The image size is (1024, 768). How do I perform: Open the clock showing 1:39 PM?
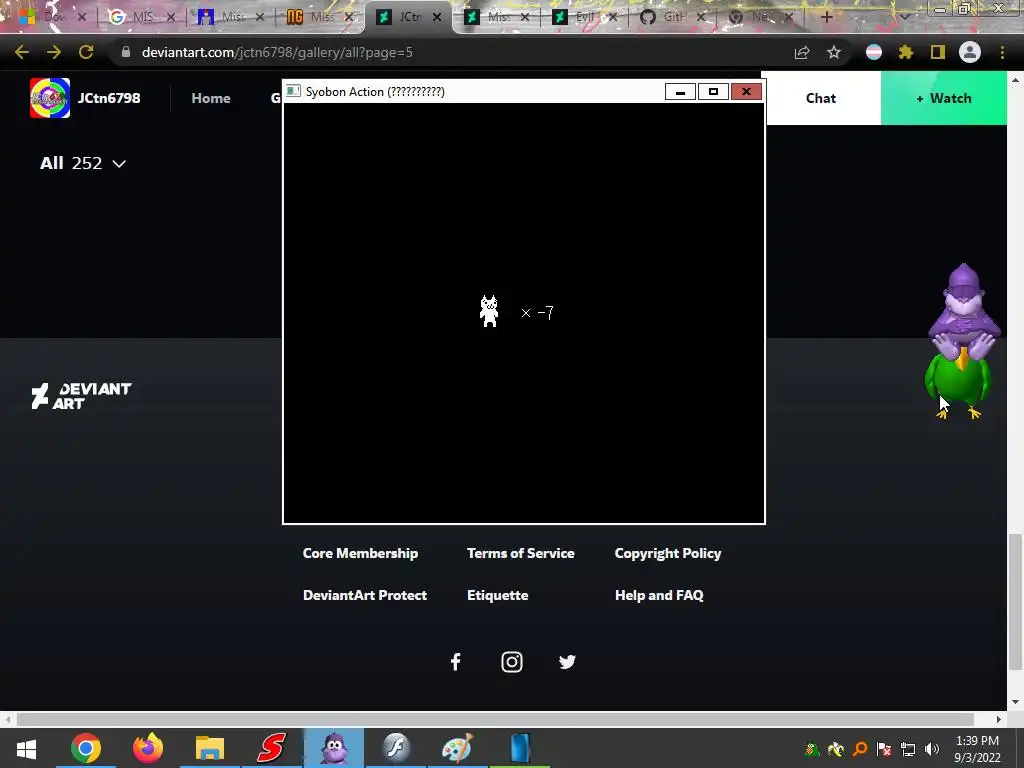(978, 749)
